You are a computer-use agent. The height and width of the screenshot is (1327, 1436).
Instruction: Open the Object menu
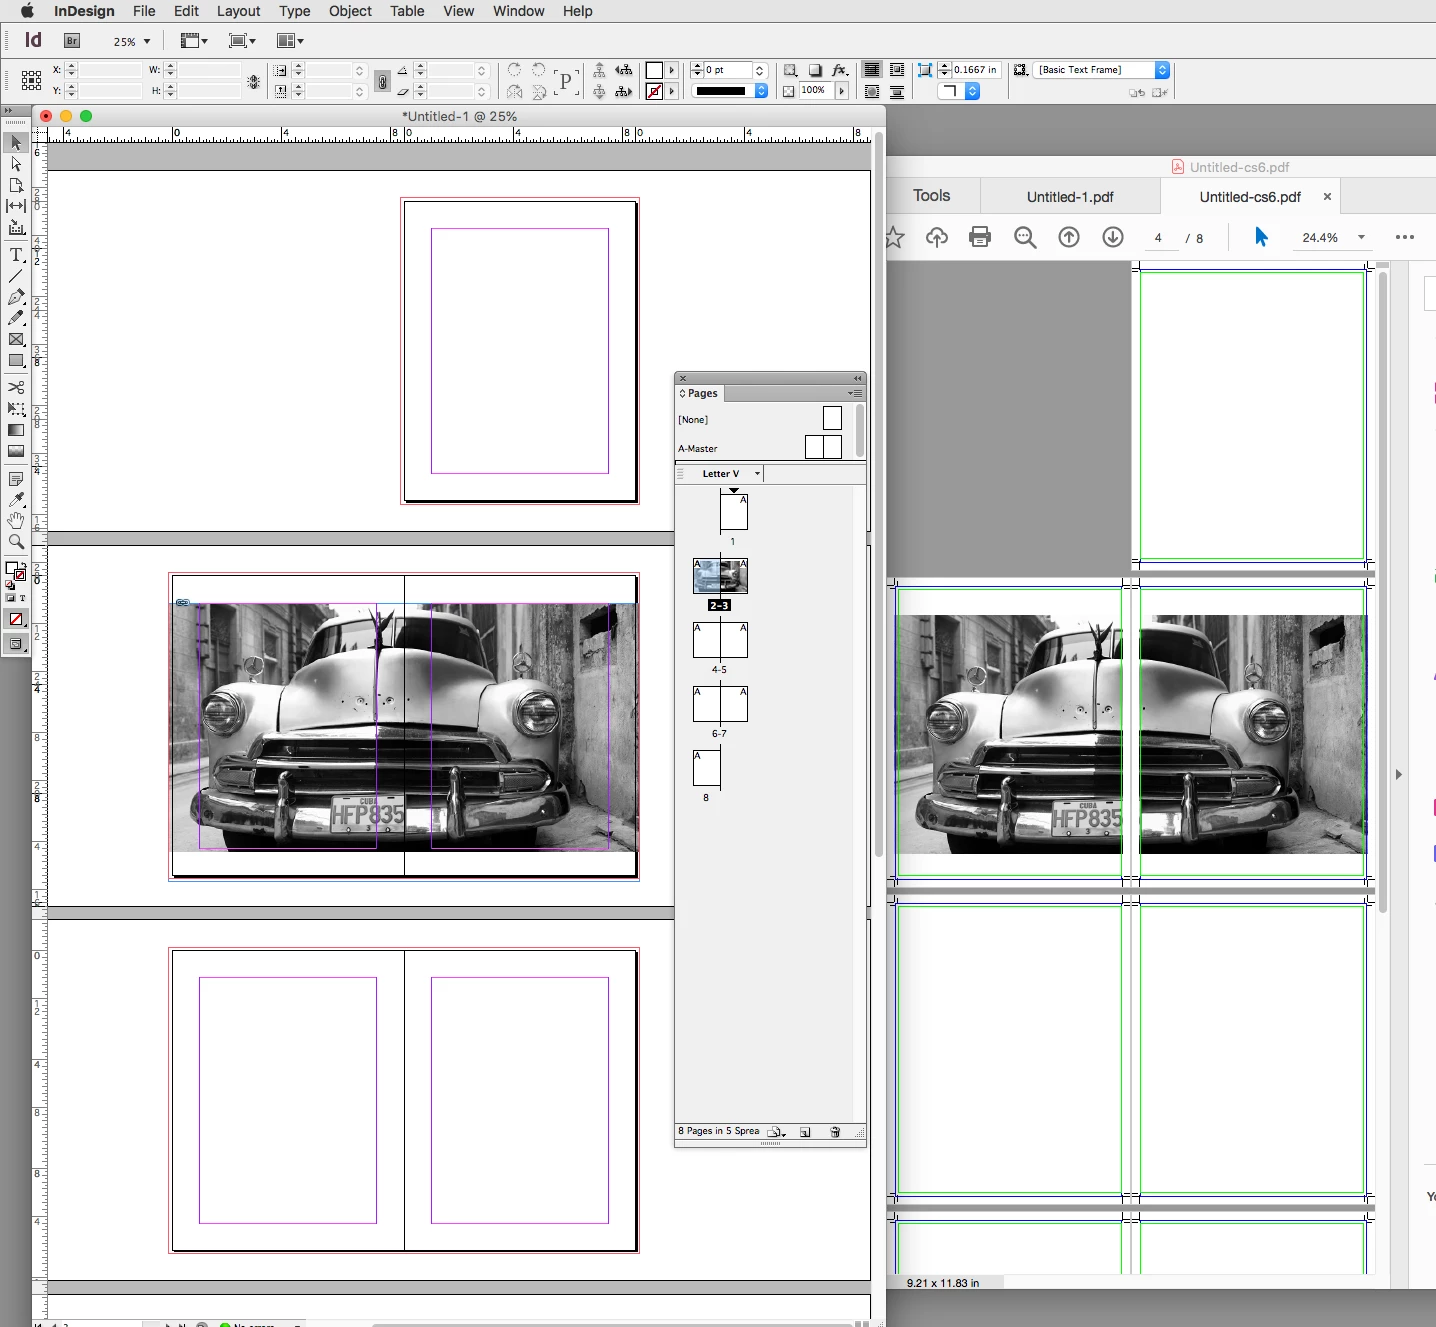(x=350, y=11)
